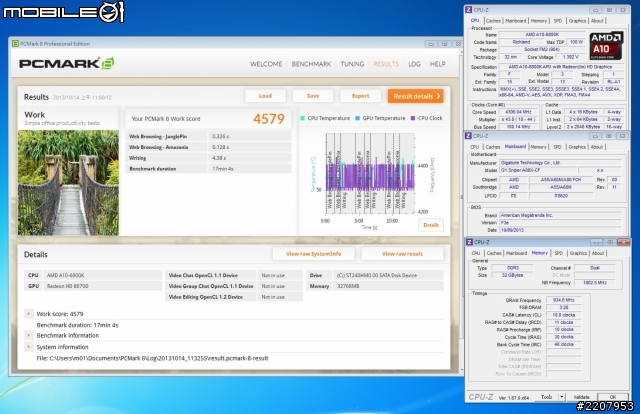Screen dimensions: 640x414
Task: Click the CPU Clock legend swatch
Action: 413,118
